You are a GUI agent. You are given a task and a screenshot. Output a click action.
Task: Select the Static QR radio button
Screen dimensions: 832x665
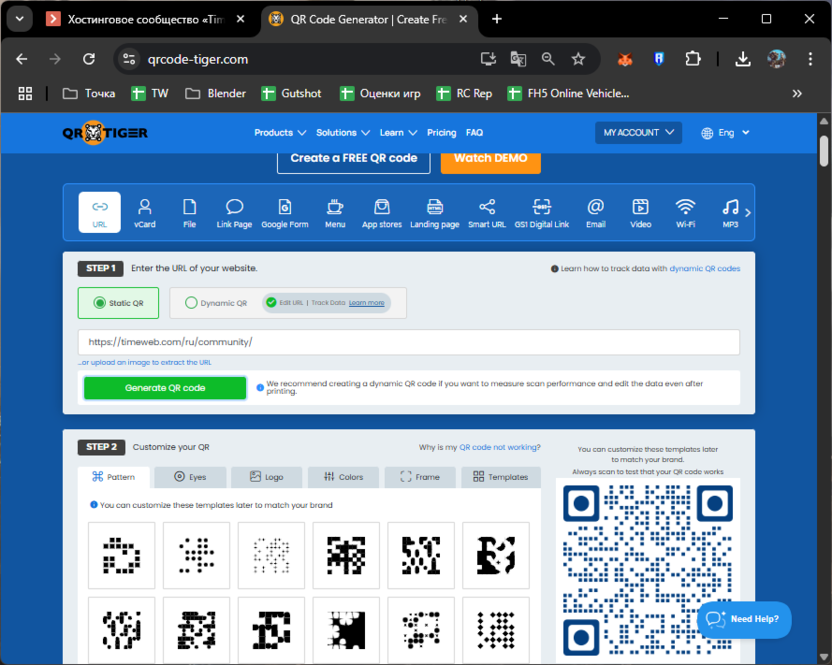(95, 302)
